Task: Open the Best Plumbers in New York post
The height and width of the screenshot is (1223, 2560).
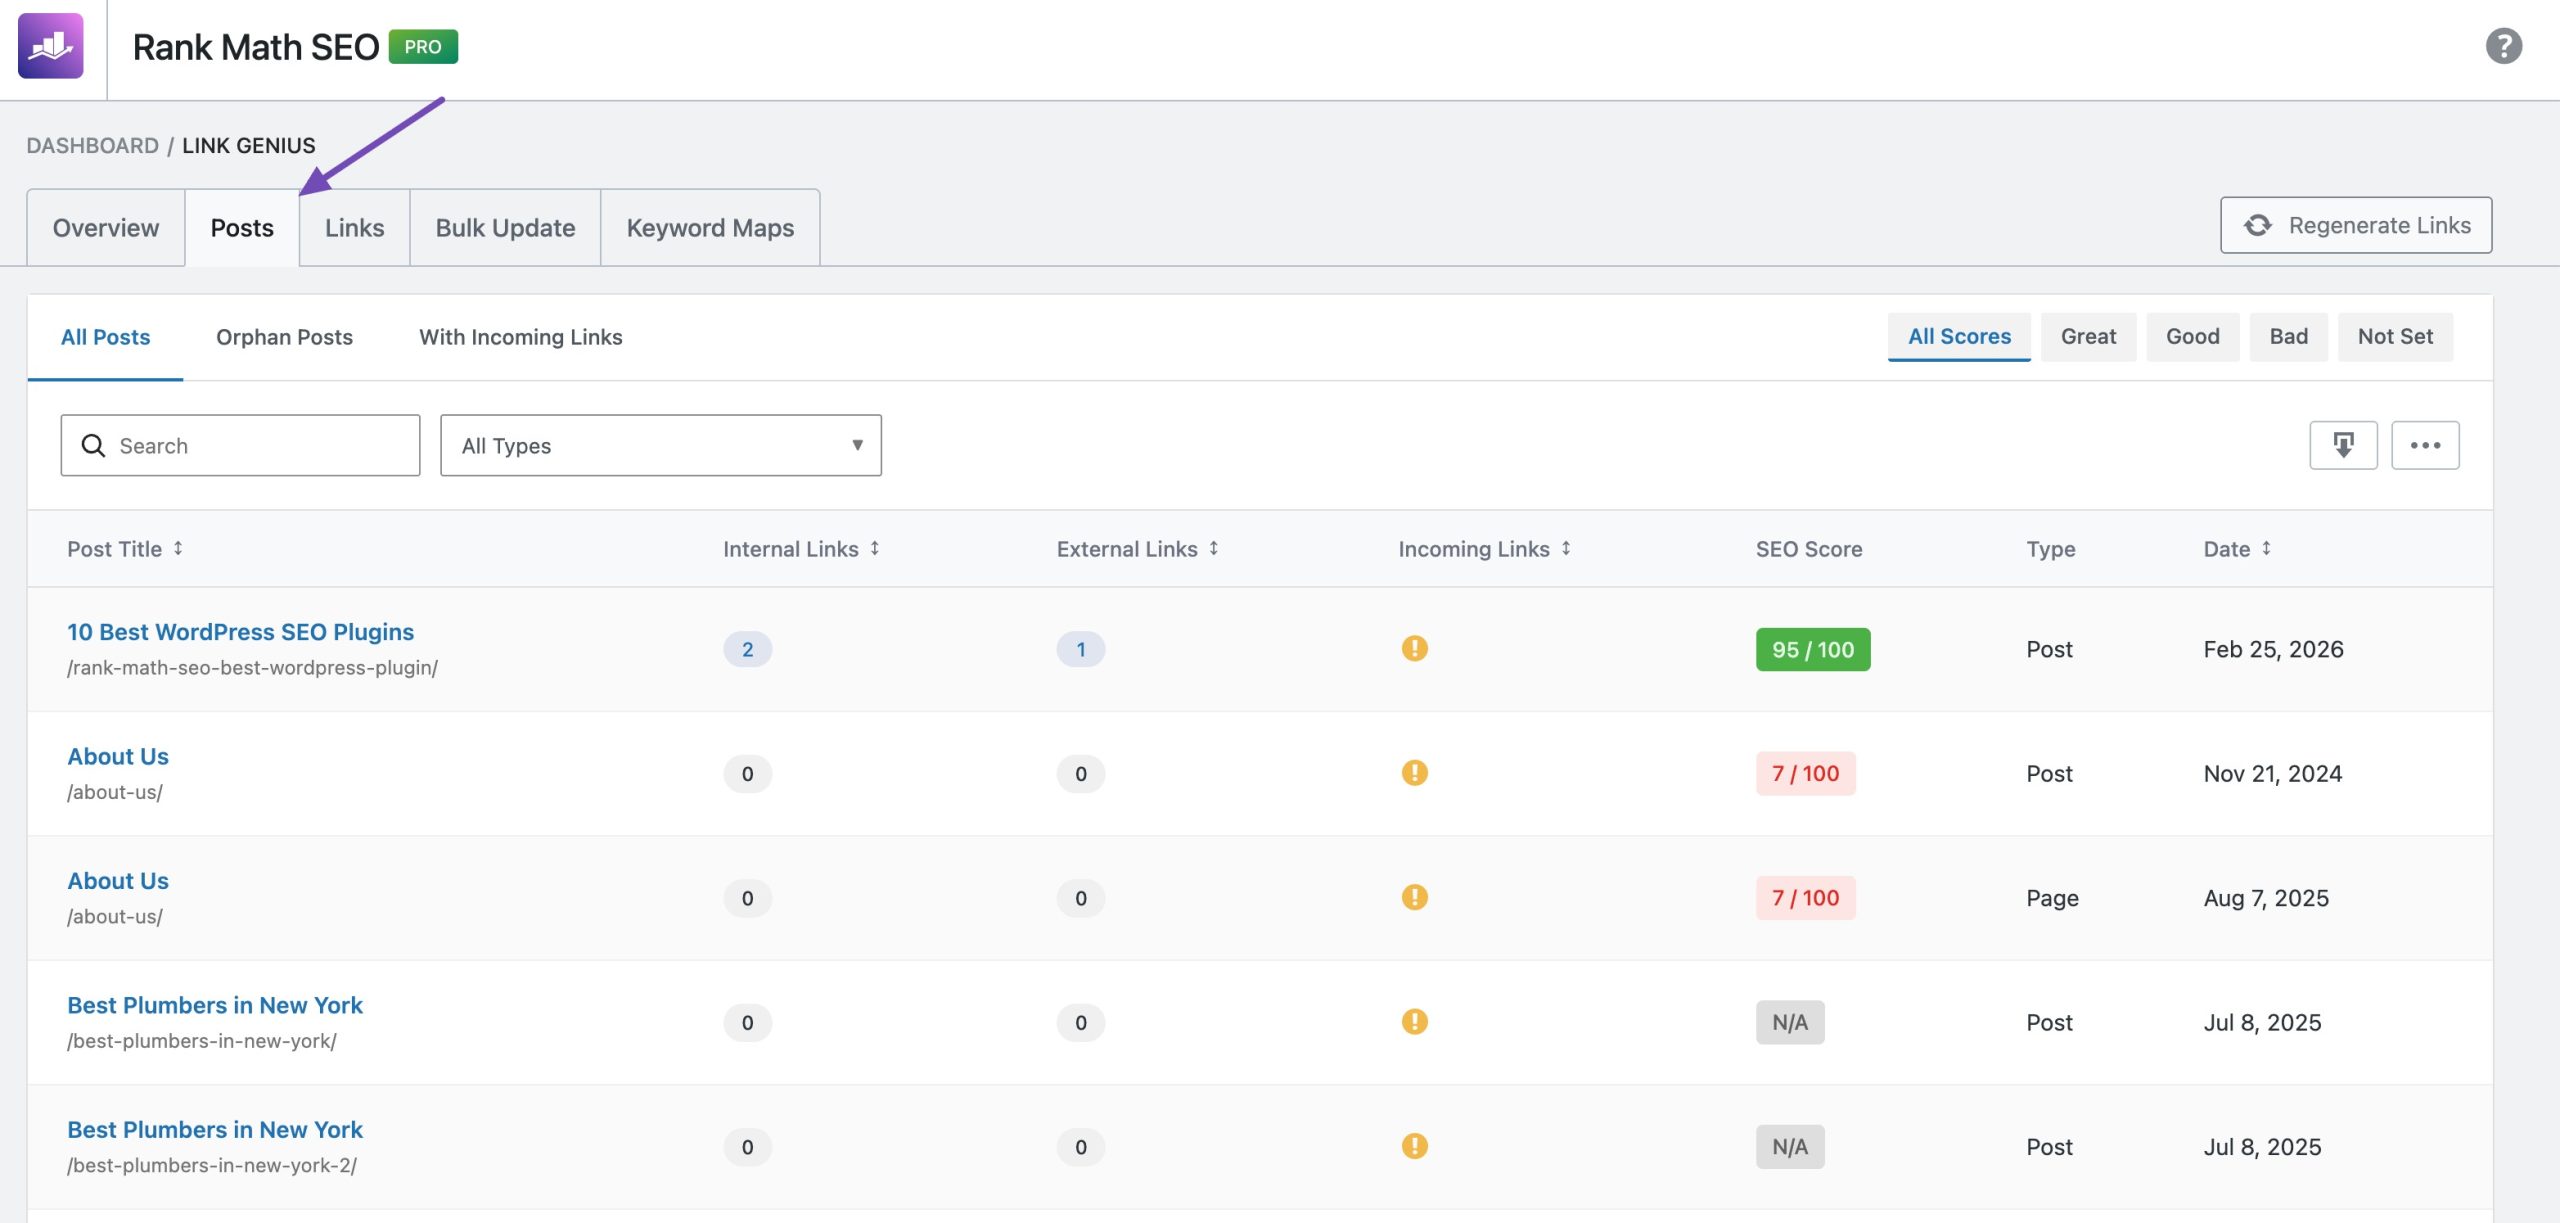Action: 215,1005
